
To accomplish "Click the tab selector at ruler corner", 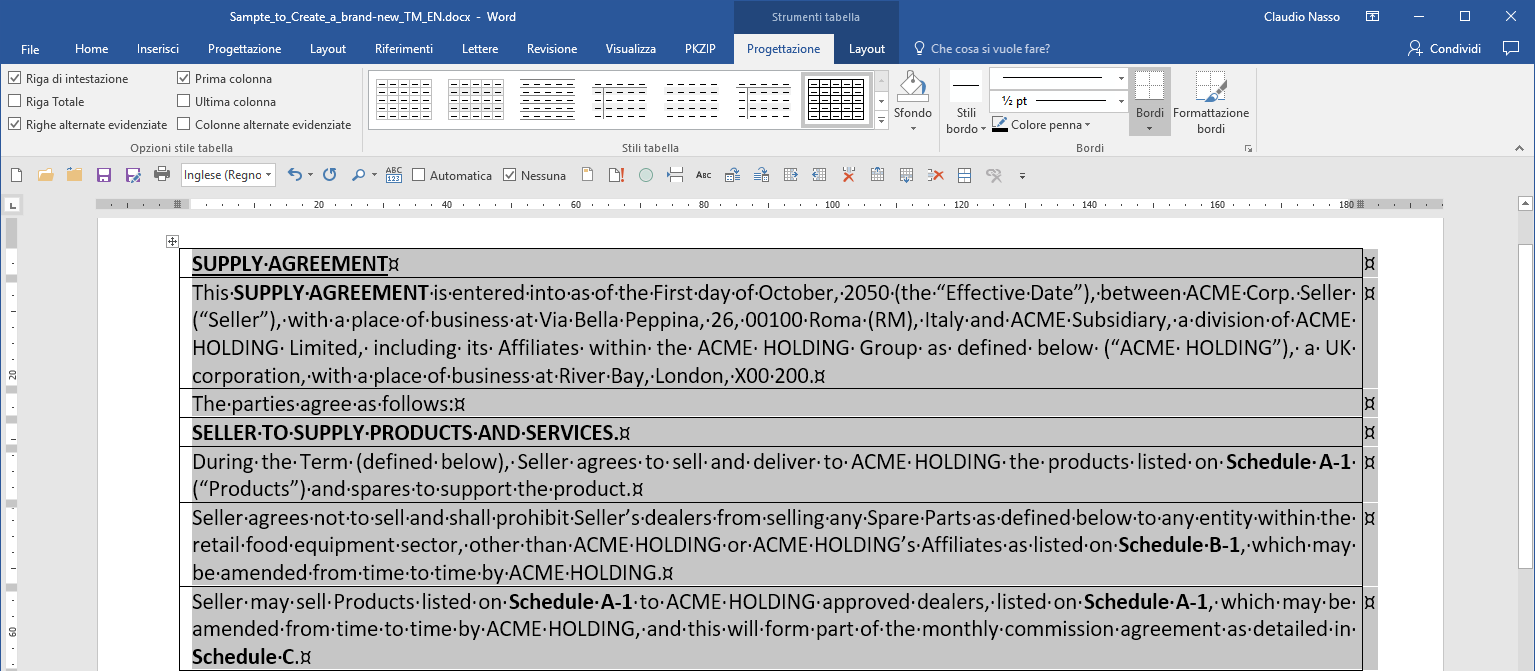I will click(13, 205).
